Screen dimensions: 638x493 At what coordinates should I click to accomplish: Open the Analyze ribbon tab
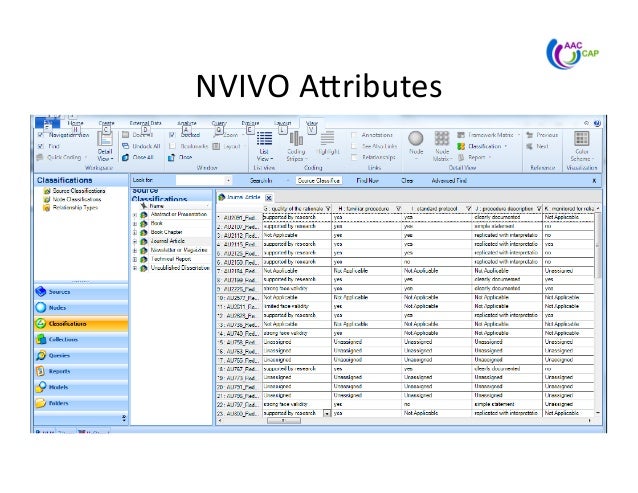[187, 123]
